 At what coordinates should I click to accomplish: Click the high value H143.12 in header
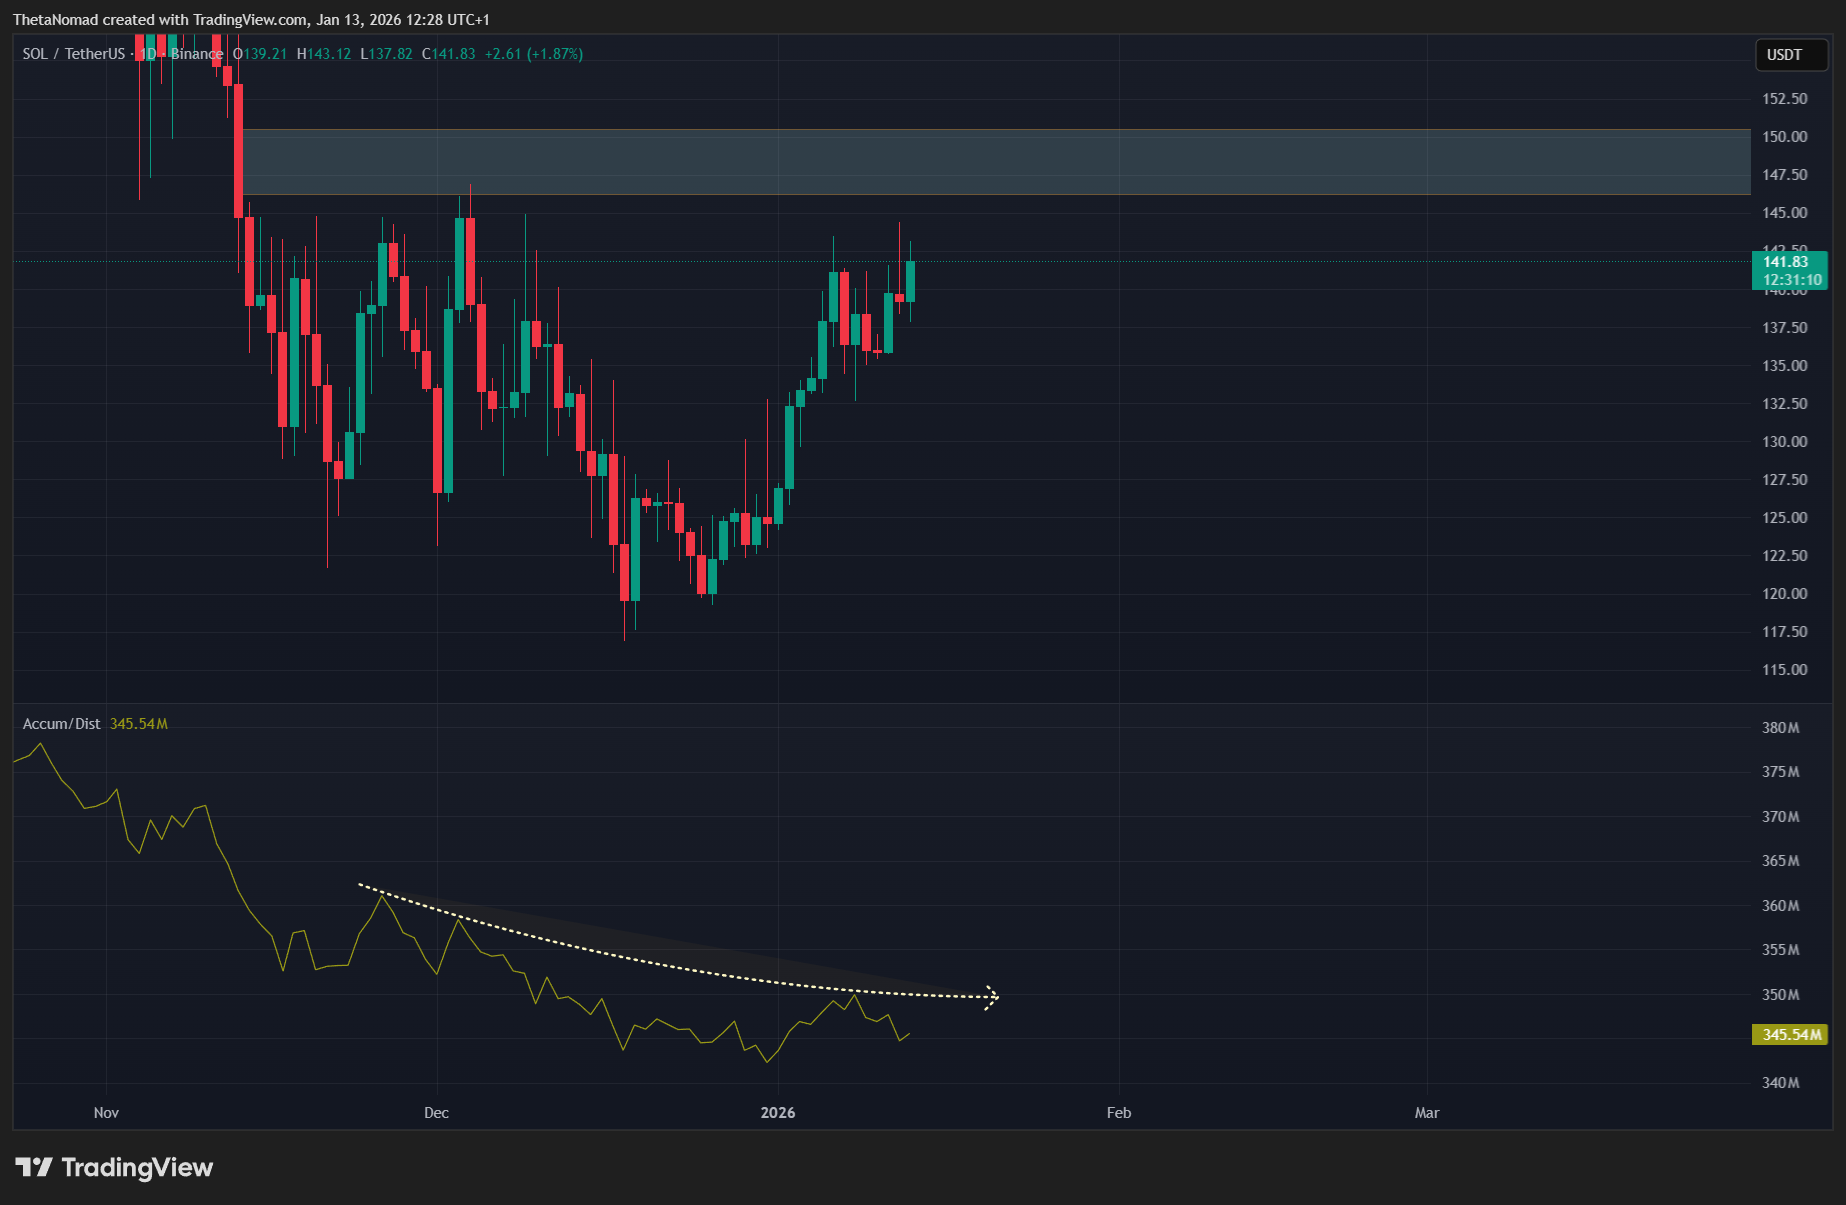324,54
